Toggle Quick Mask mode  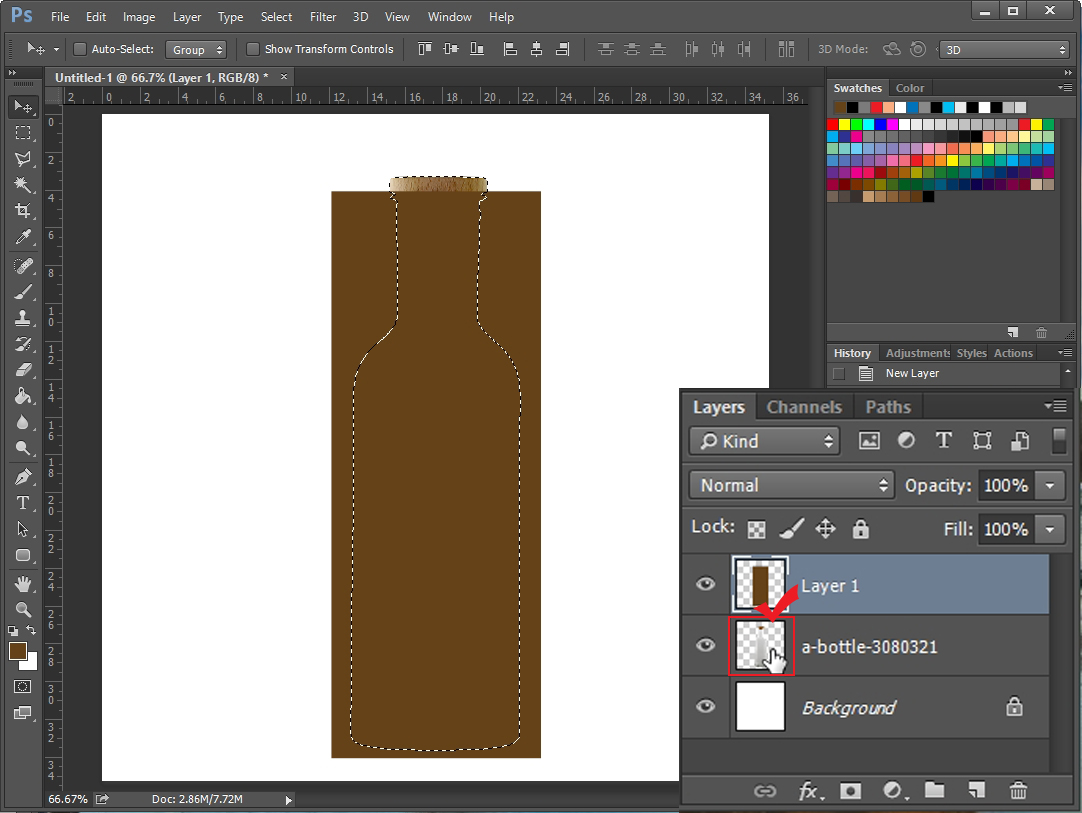click(x=23, y=687)
